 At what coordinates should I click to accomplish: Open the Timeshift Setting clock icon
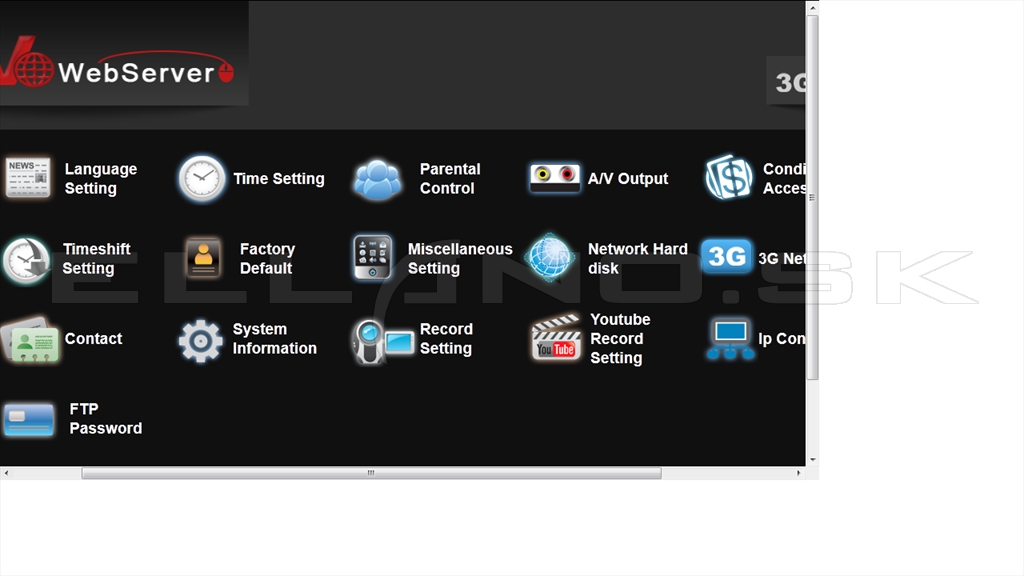click(27, 261)
